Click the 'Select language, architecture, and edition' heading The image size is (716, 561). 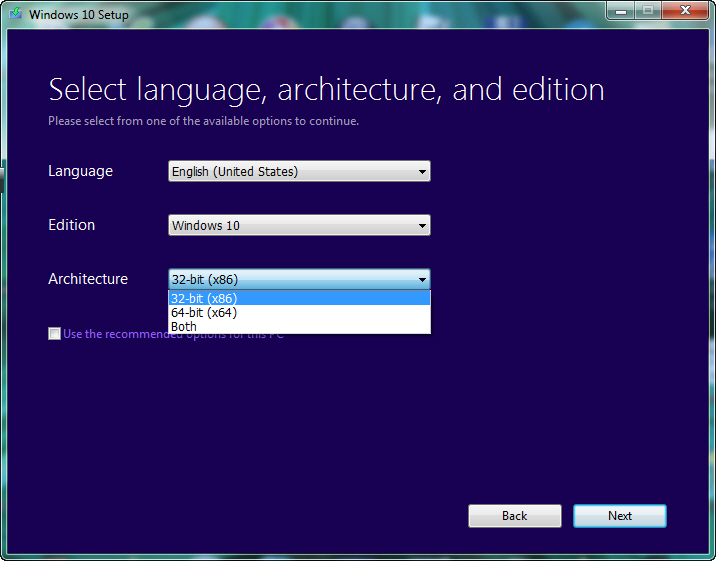click(326, 90)
